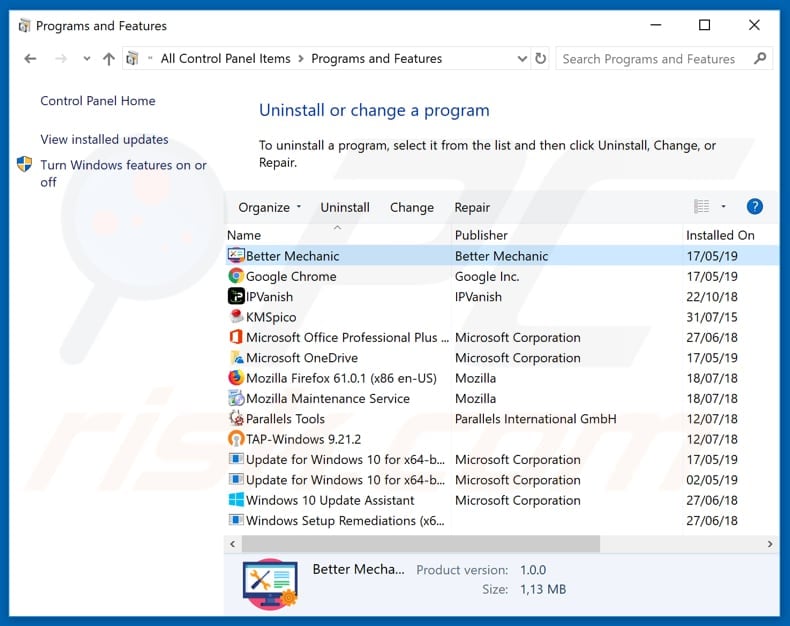Select the Google Chrome program name
790x626 pixels.
[291, 276]
